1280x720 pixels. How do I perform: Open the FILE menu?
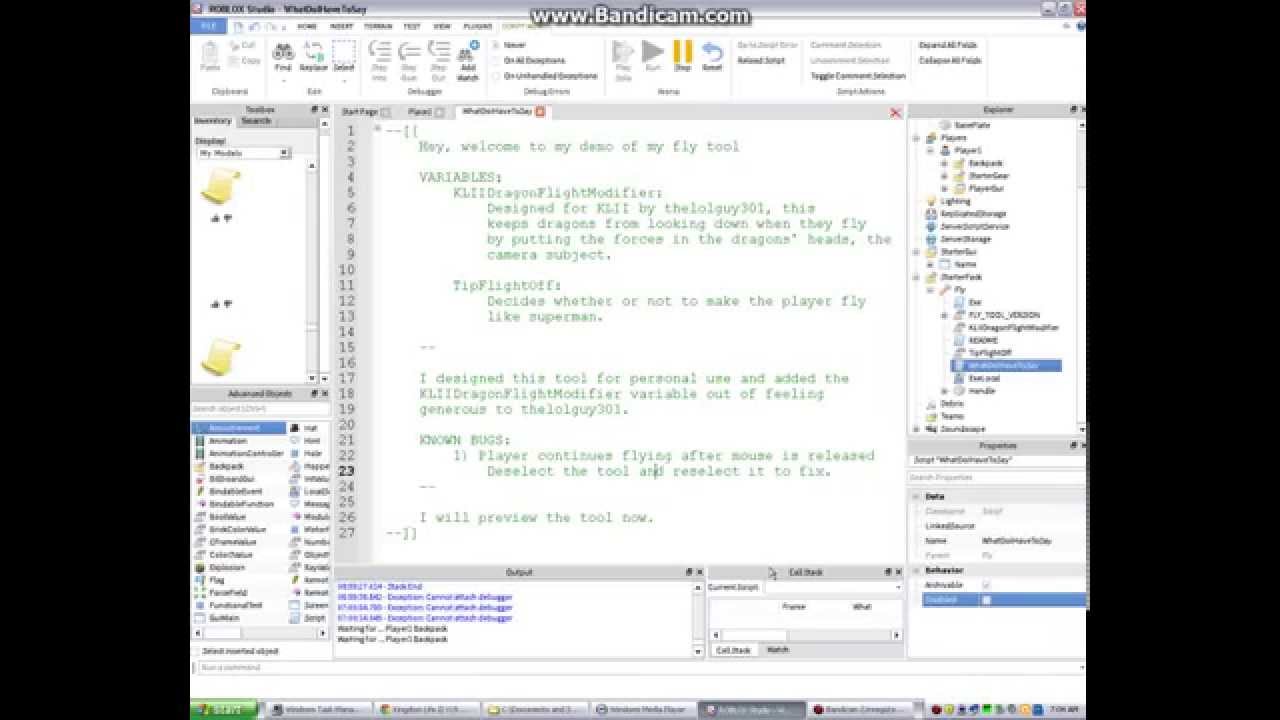coord(208,26)
